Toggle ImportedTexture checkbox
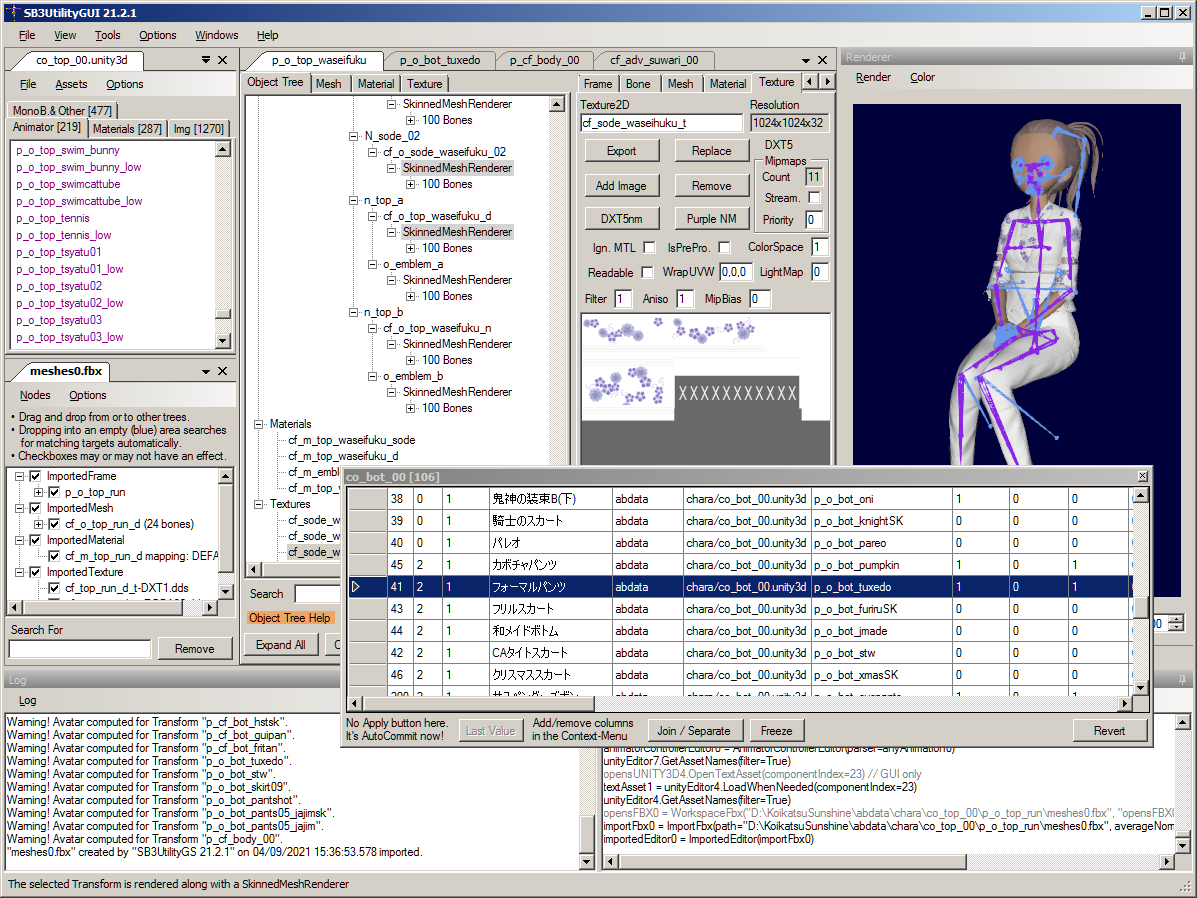The image size is (1197, 898). pos(35,572)
